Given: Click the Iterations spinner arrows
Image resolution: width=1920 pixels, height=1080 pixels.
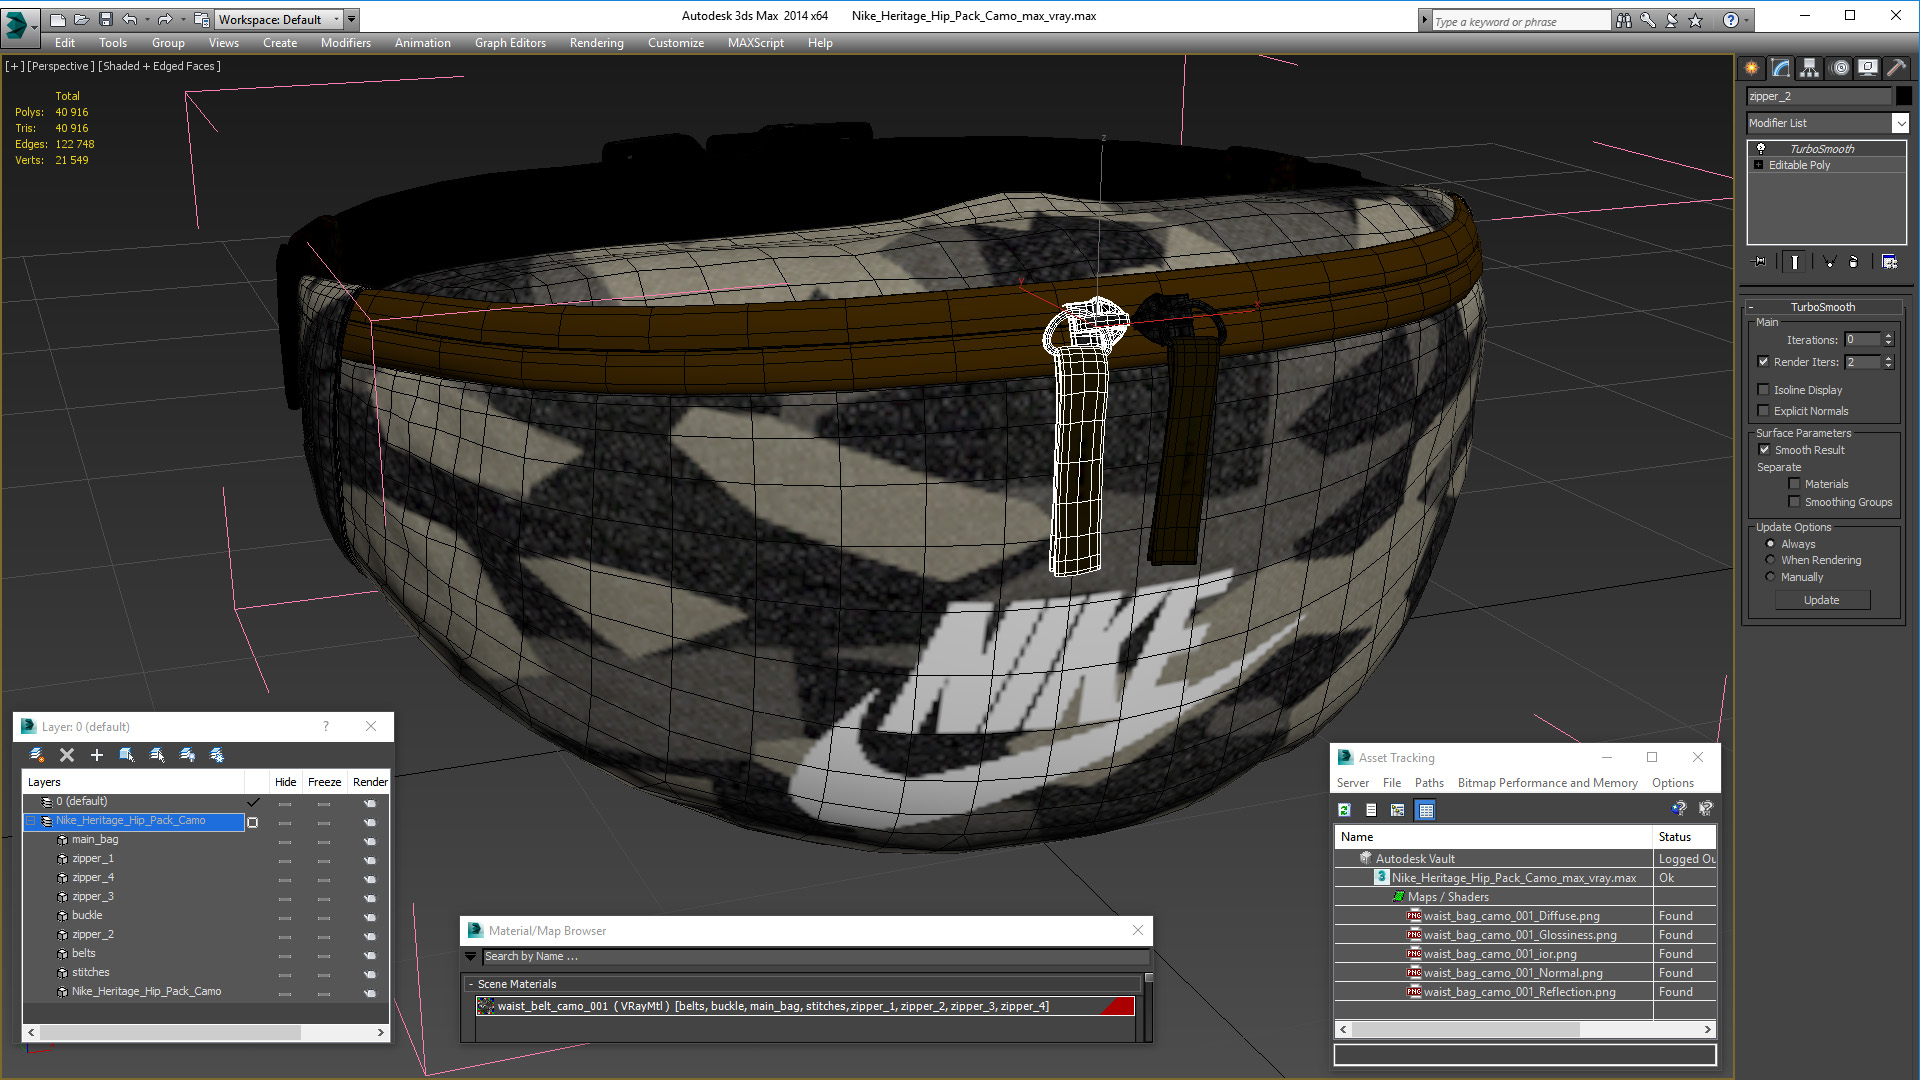Looking at the screenshot, I should [1888, 340].
